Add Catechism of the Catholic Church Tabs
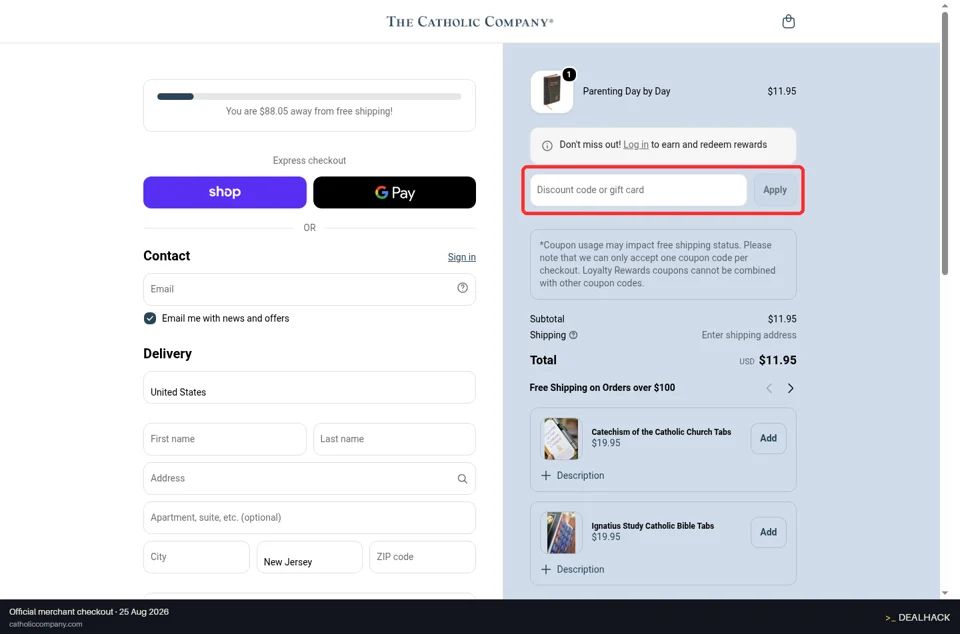The image size is (960, 634). coord(768,438)
